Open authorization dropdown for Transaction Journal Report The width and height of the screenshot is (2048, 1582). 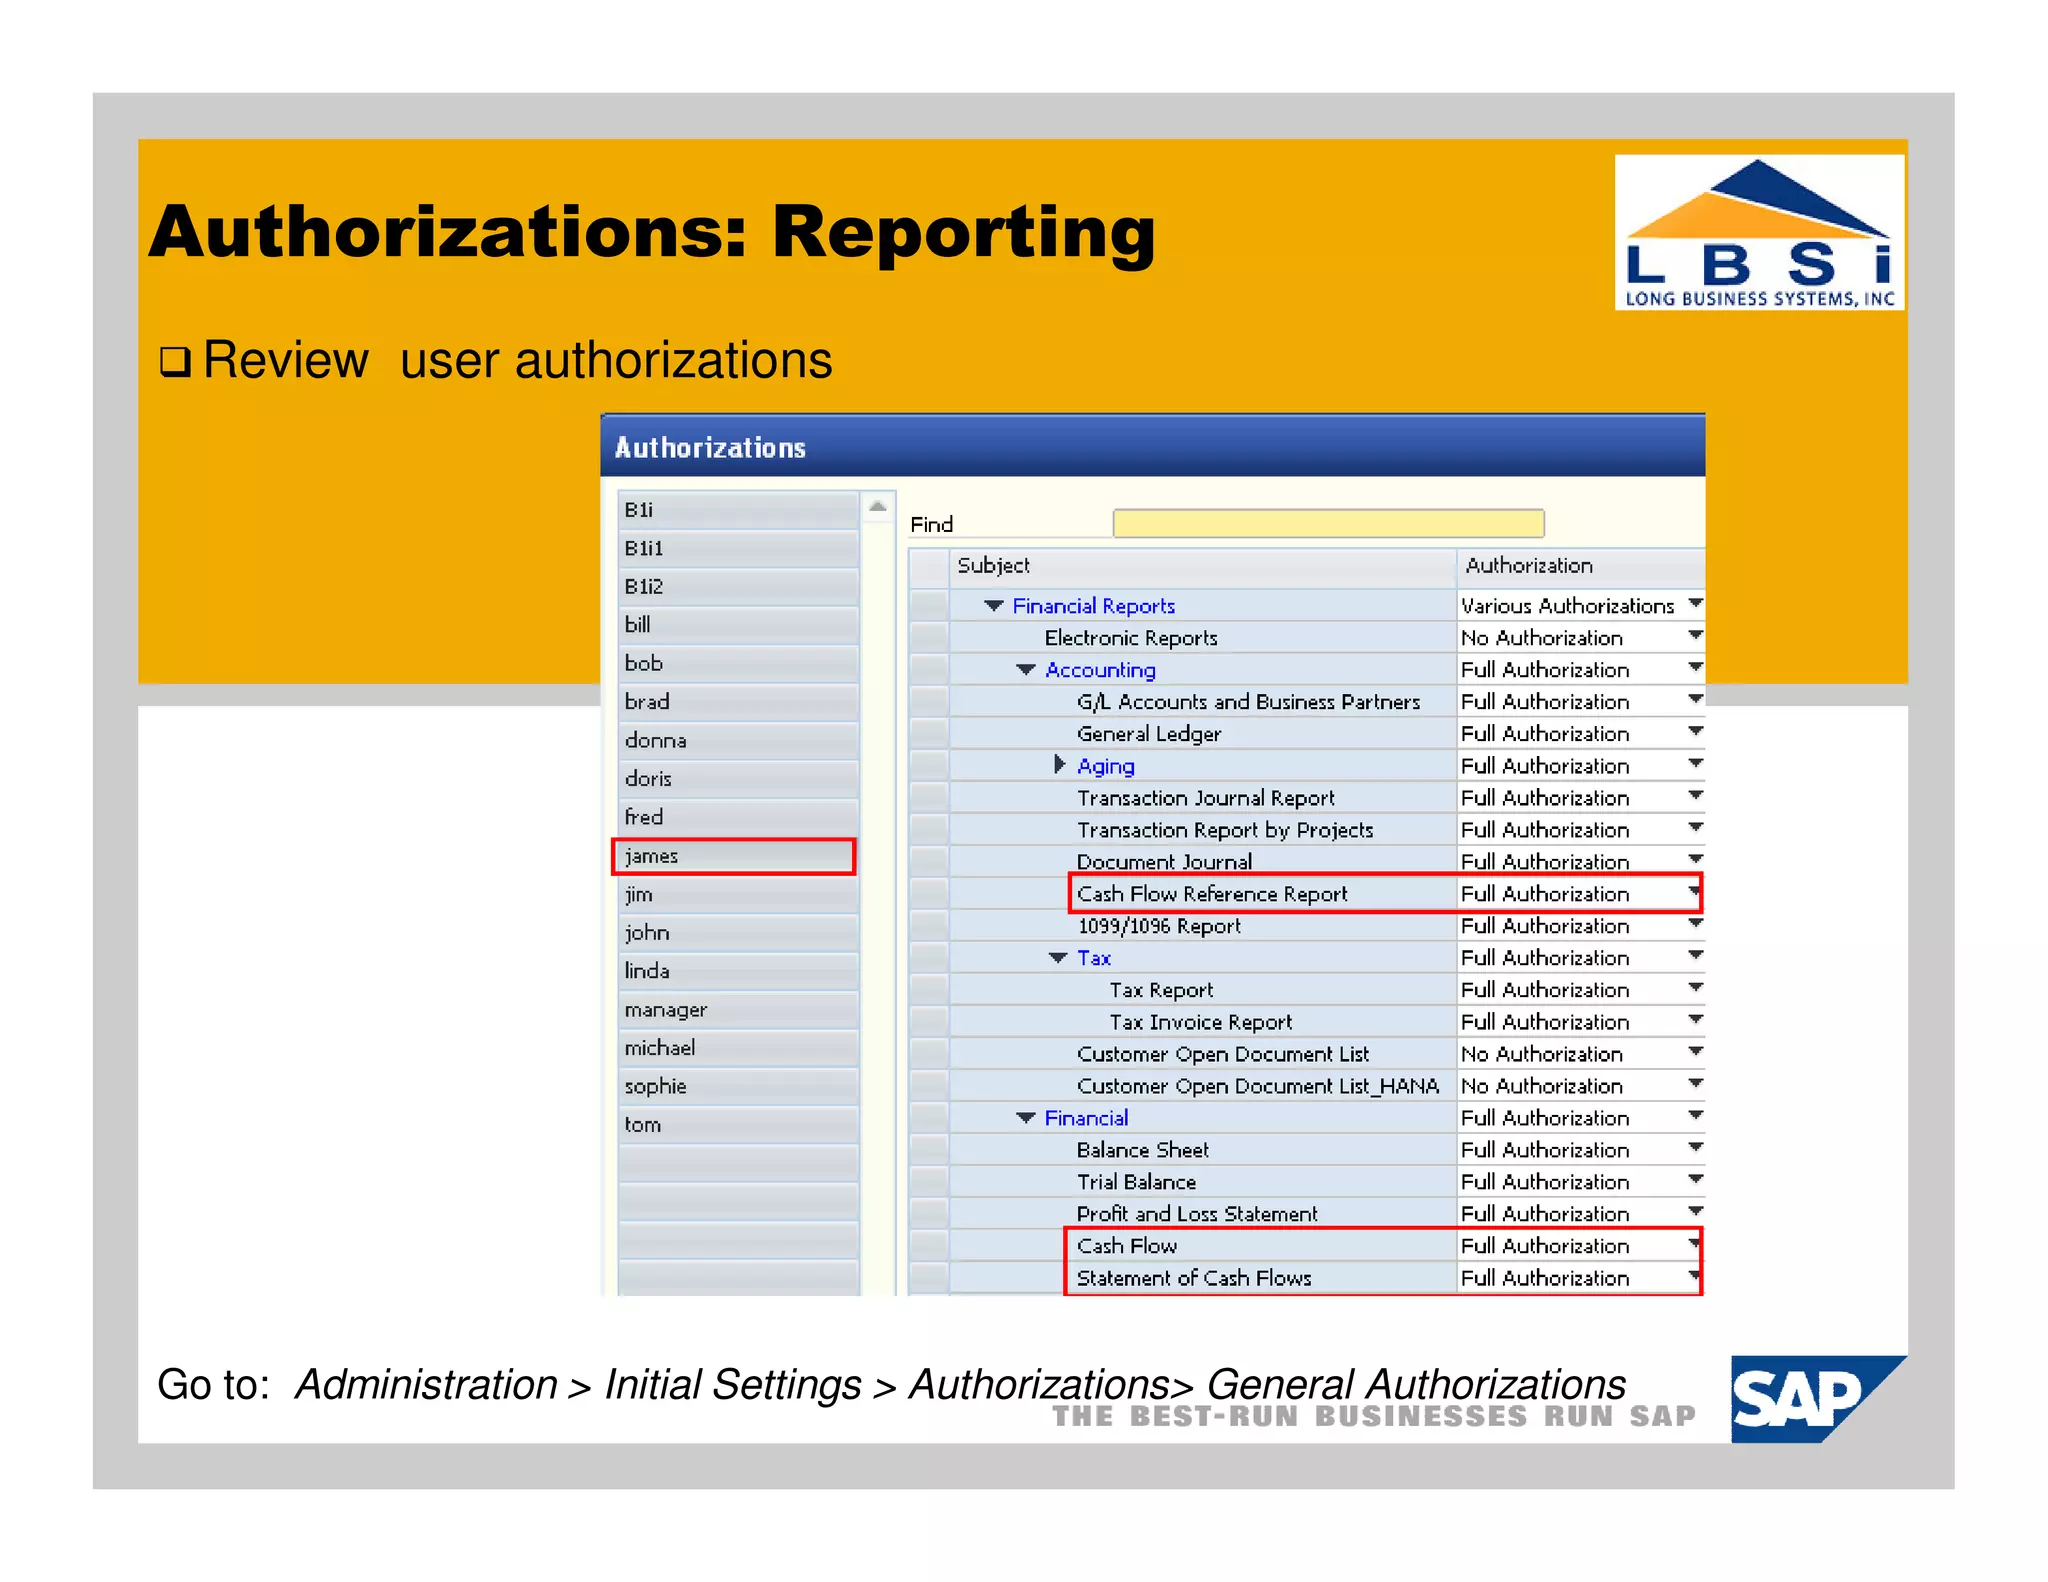tap(1695, 796)
